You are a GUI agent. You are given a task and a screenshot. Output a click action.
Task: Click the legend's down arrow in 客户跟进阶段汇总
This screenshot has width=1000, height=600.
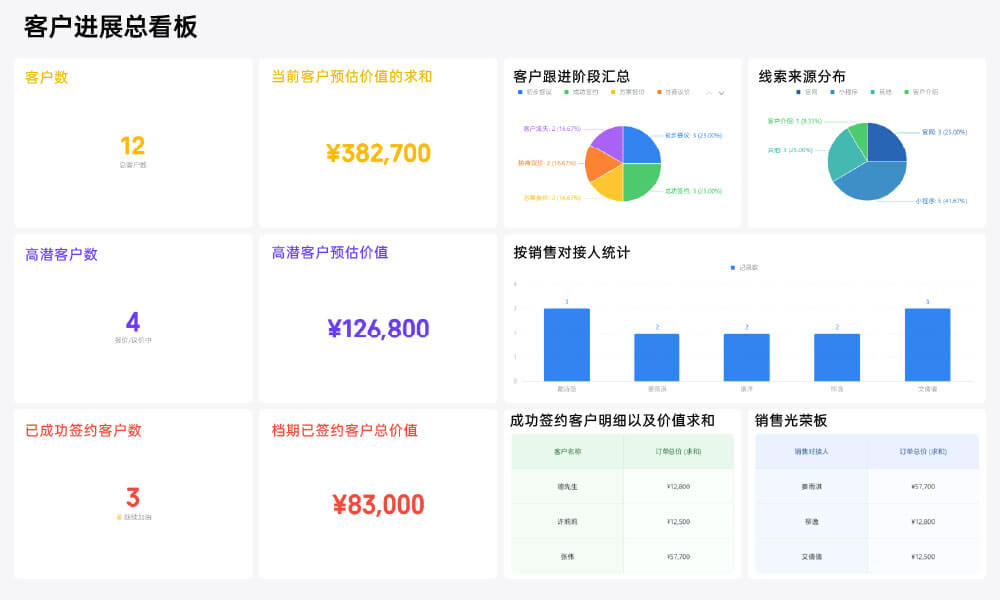point(721,93)
